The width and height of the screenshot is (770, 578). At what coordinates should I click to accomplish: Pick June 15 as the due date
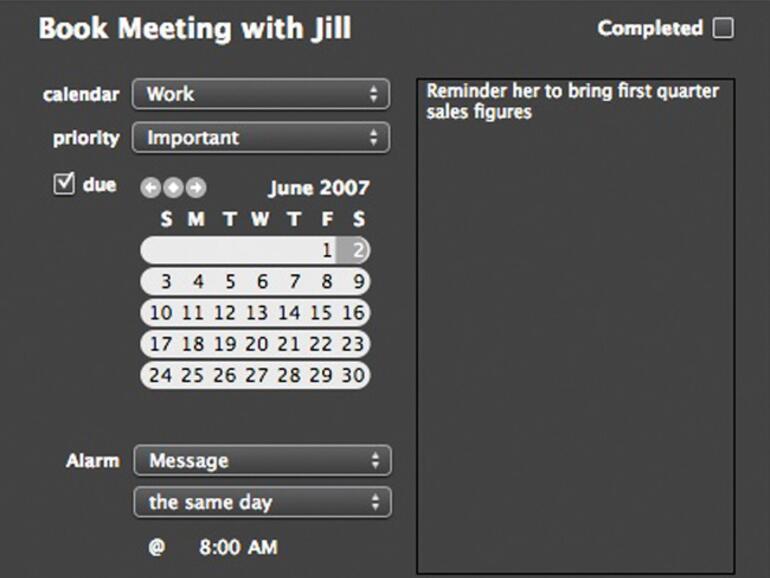[322, 313]
